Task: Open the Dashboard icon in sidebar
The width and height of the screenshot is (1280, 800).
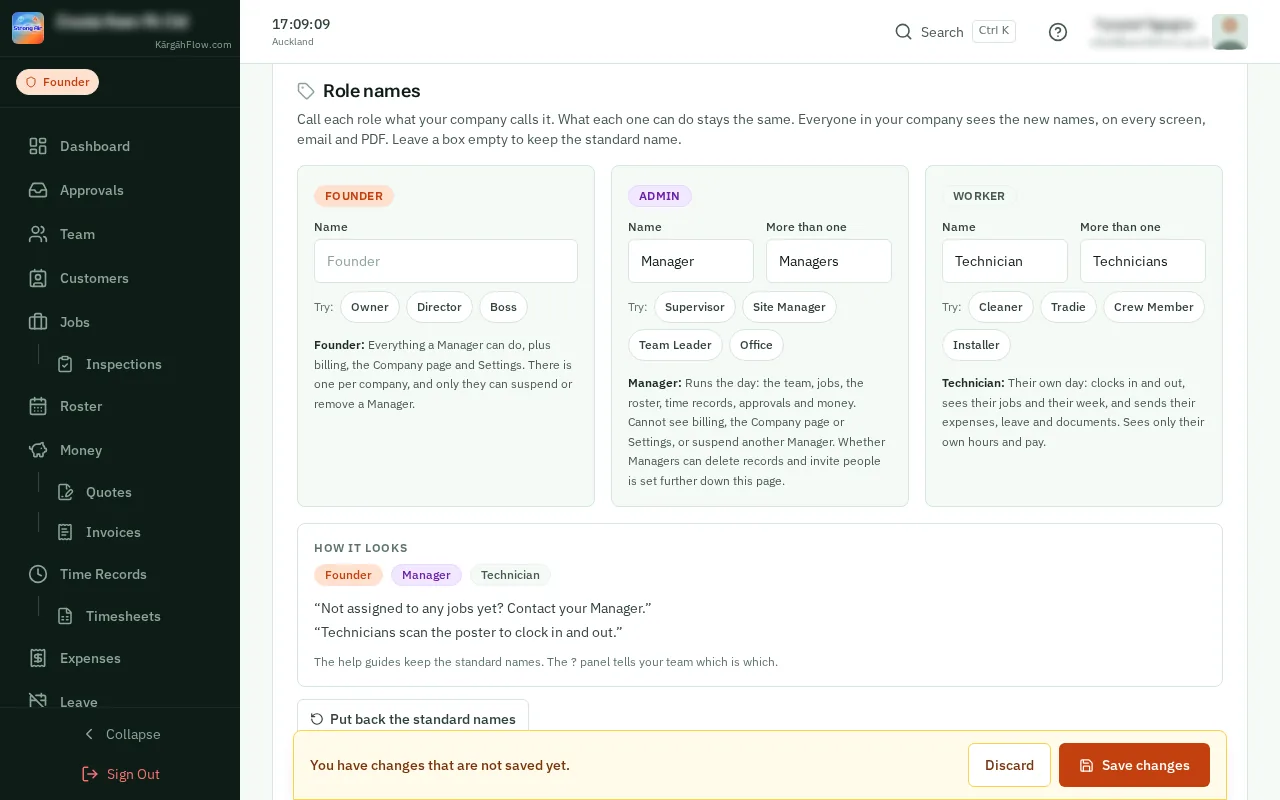Action: coord(38,146)
